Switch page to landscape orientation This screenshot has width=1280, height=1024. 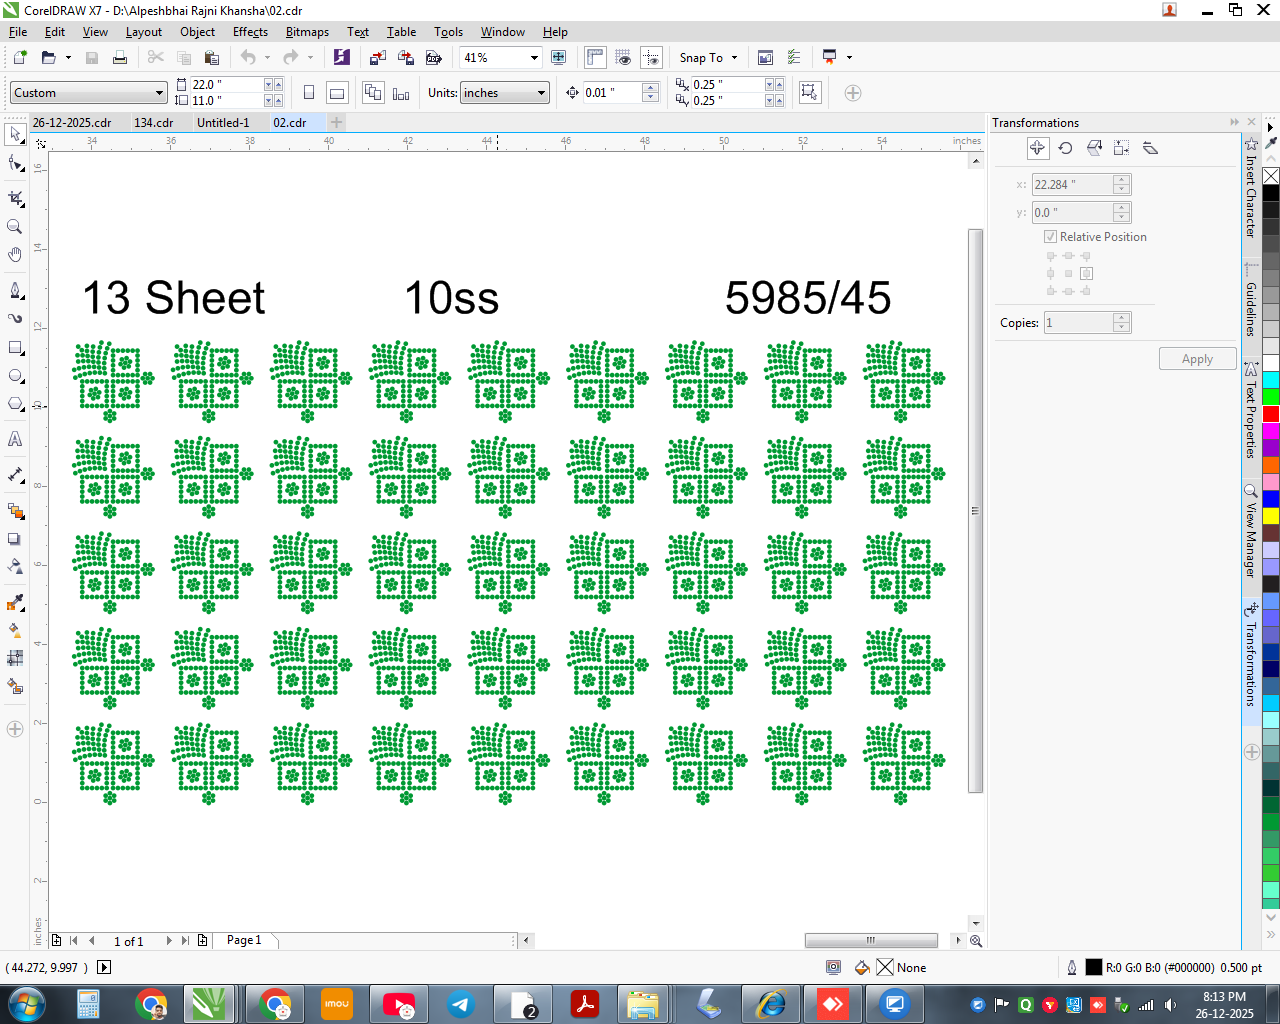click(338, 93)
